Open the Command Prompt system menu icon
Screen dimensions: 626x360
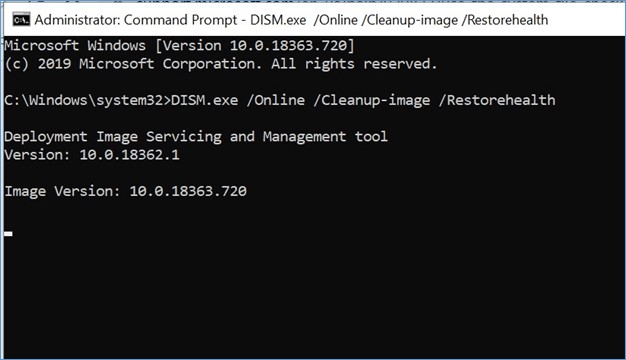point(21,20)
